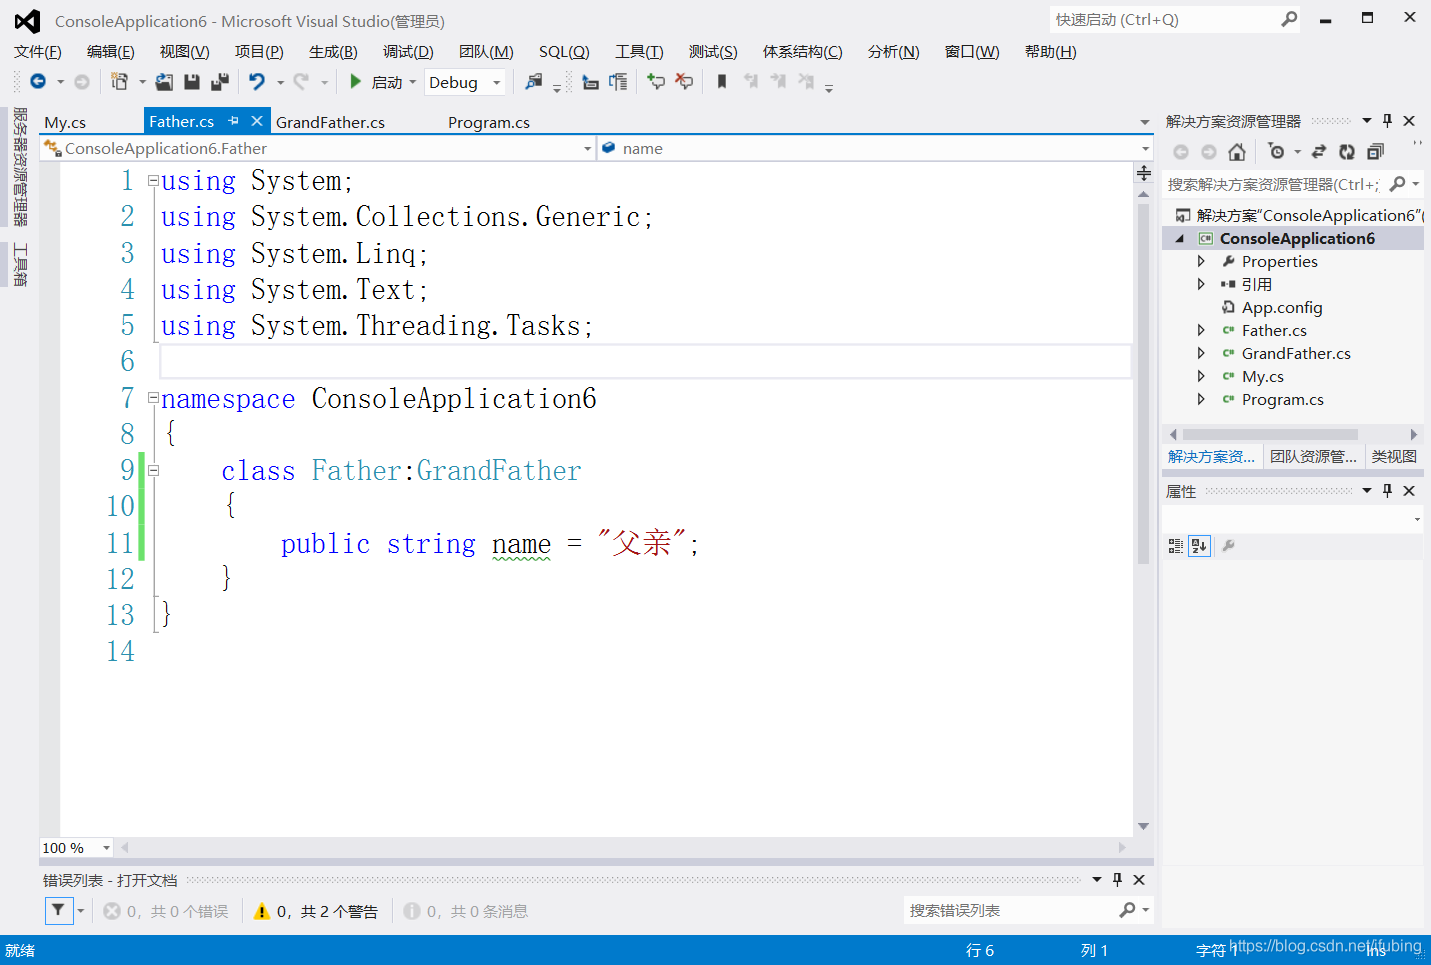Open the Debug configuration dropdown
The image size is (1431, 965).
click(497, 83)
